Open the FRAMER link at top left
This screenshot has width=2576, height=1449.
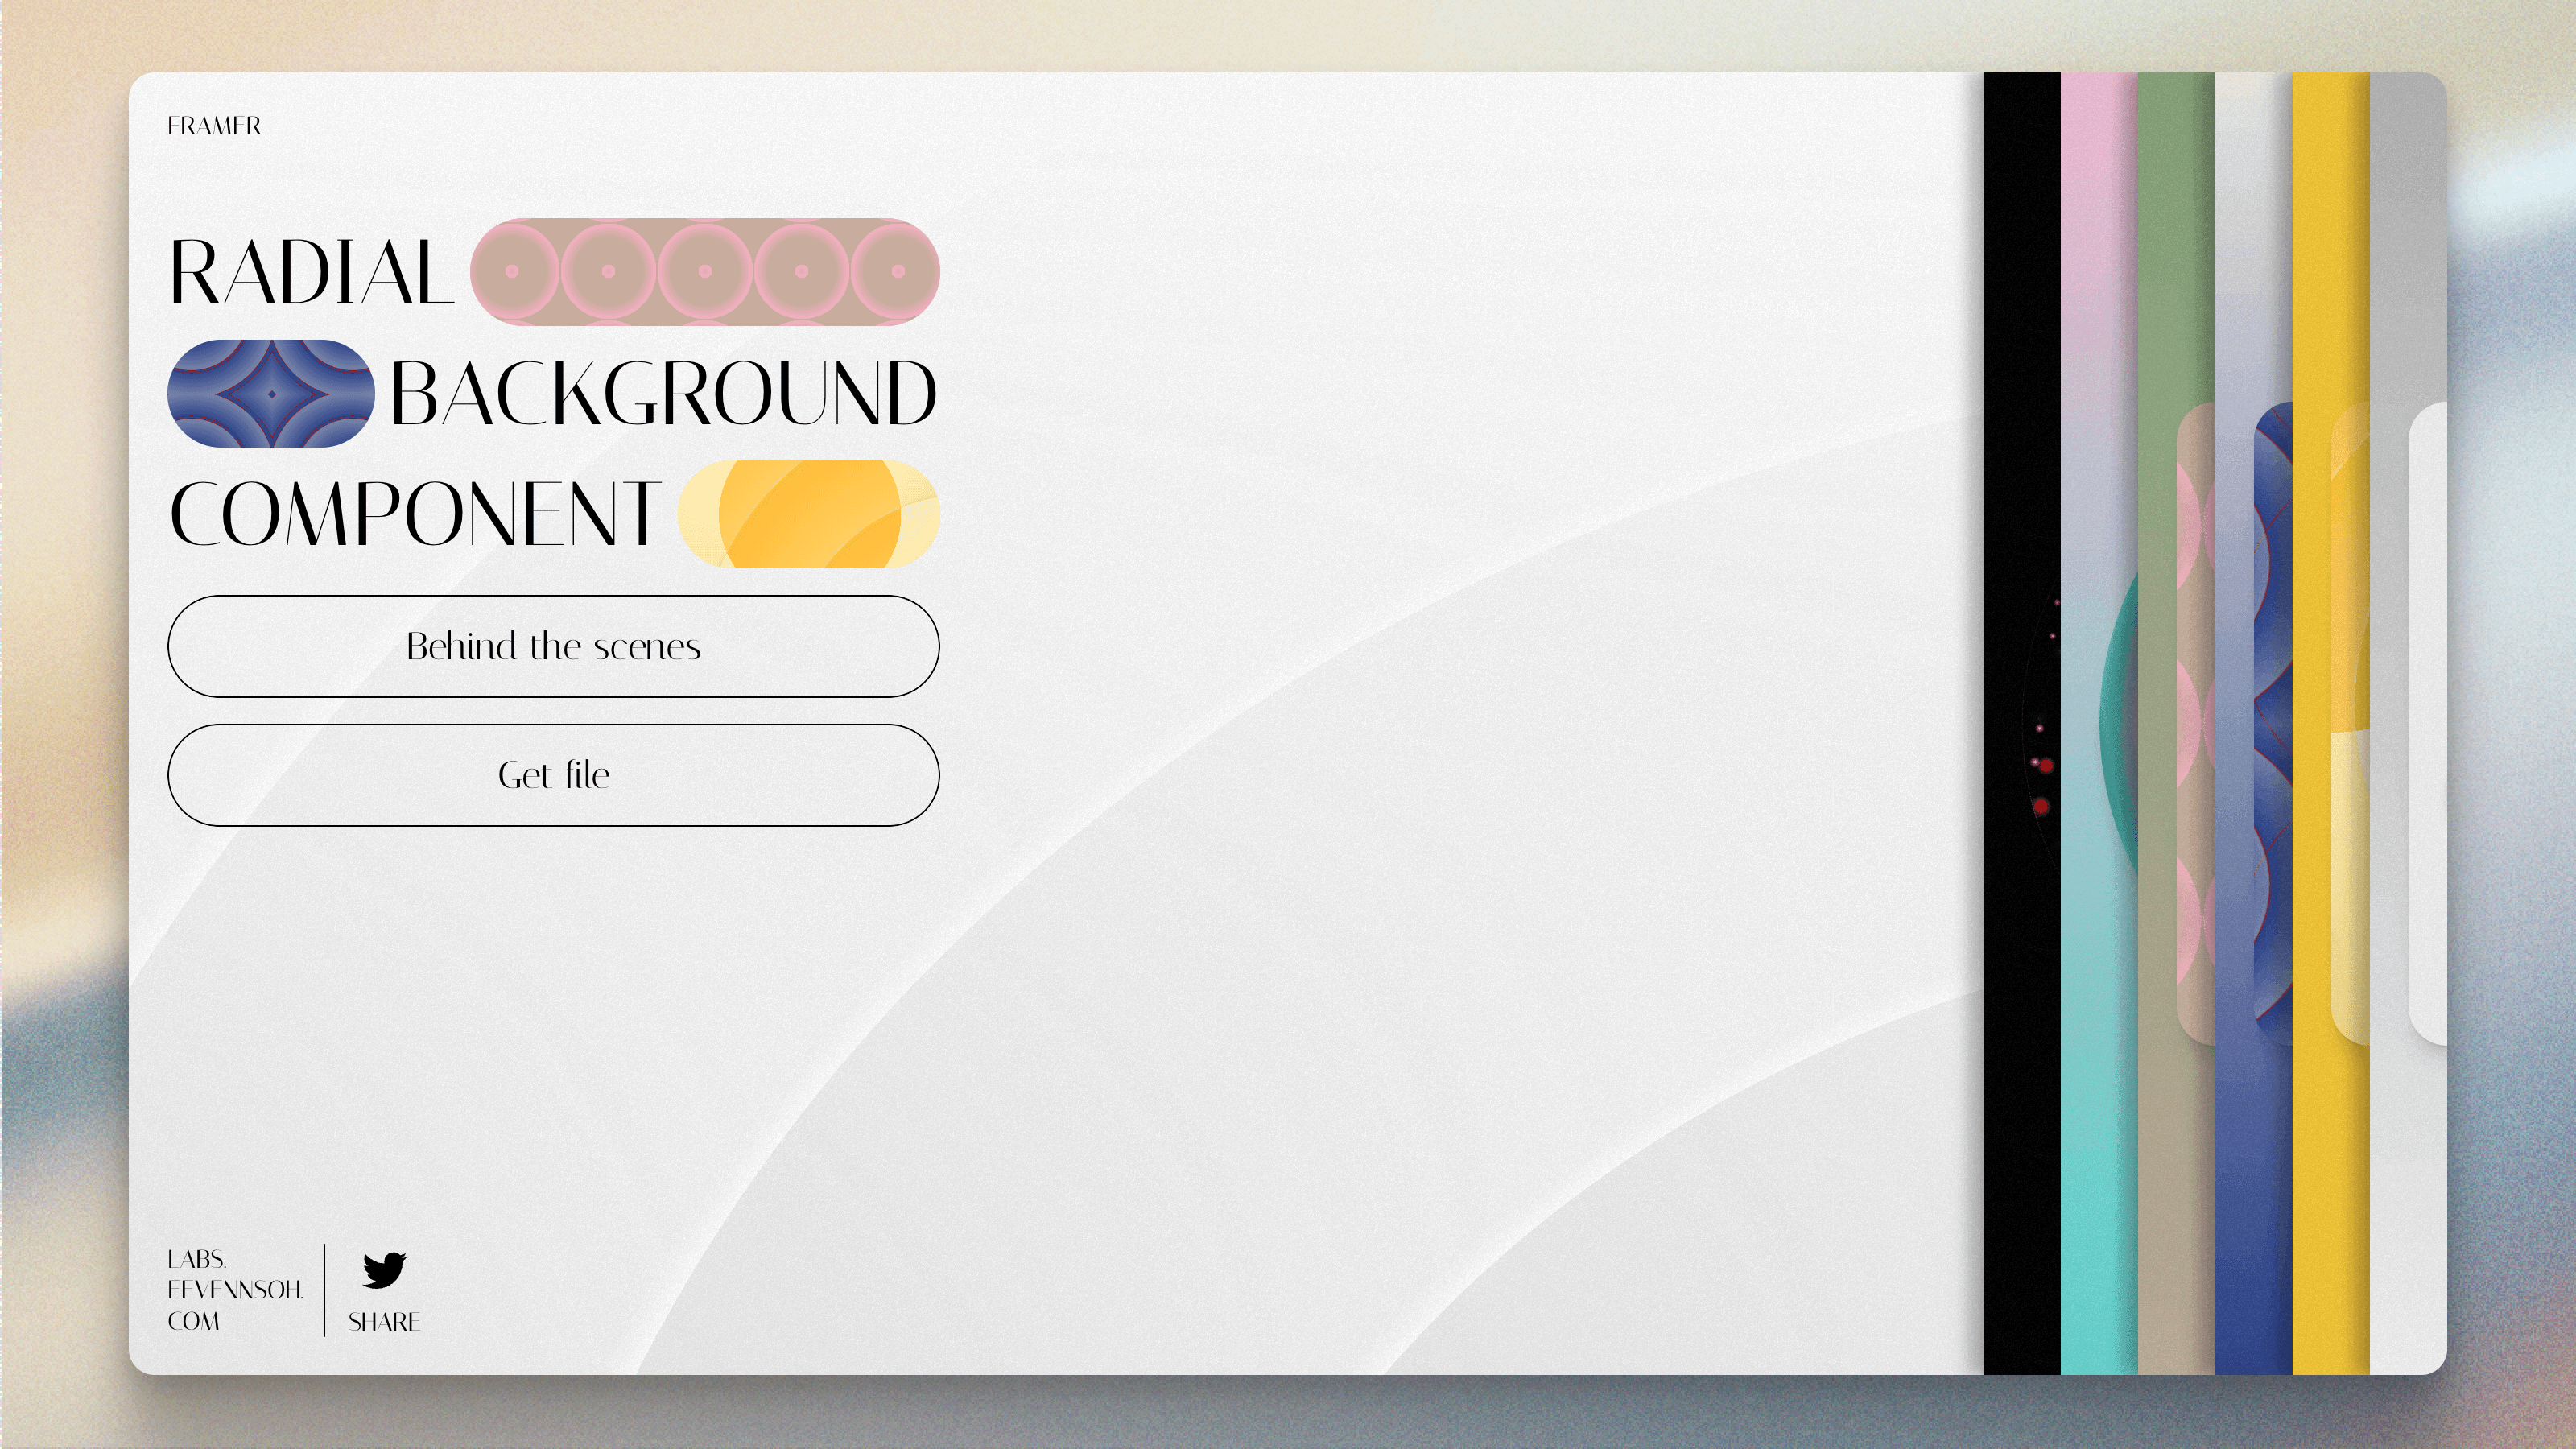click(214, 126)
